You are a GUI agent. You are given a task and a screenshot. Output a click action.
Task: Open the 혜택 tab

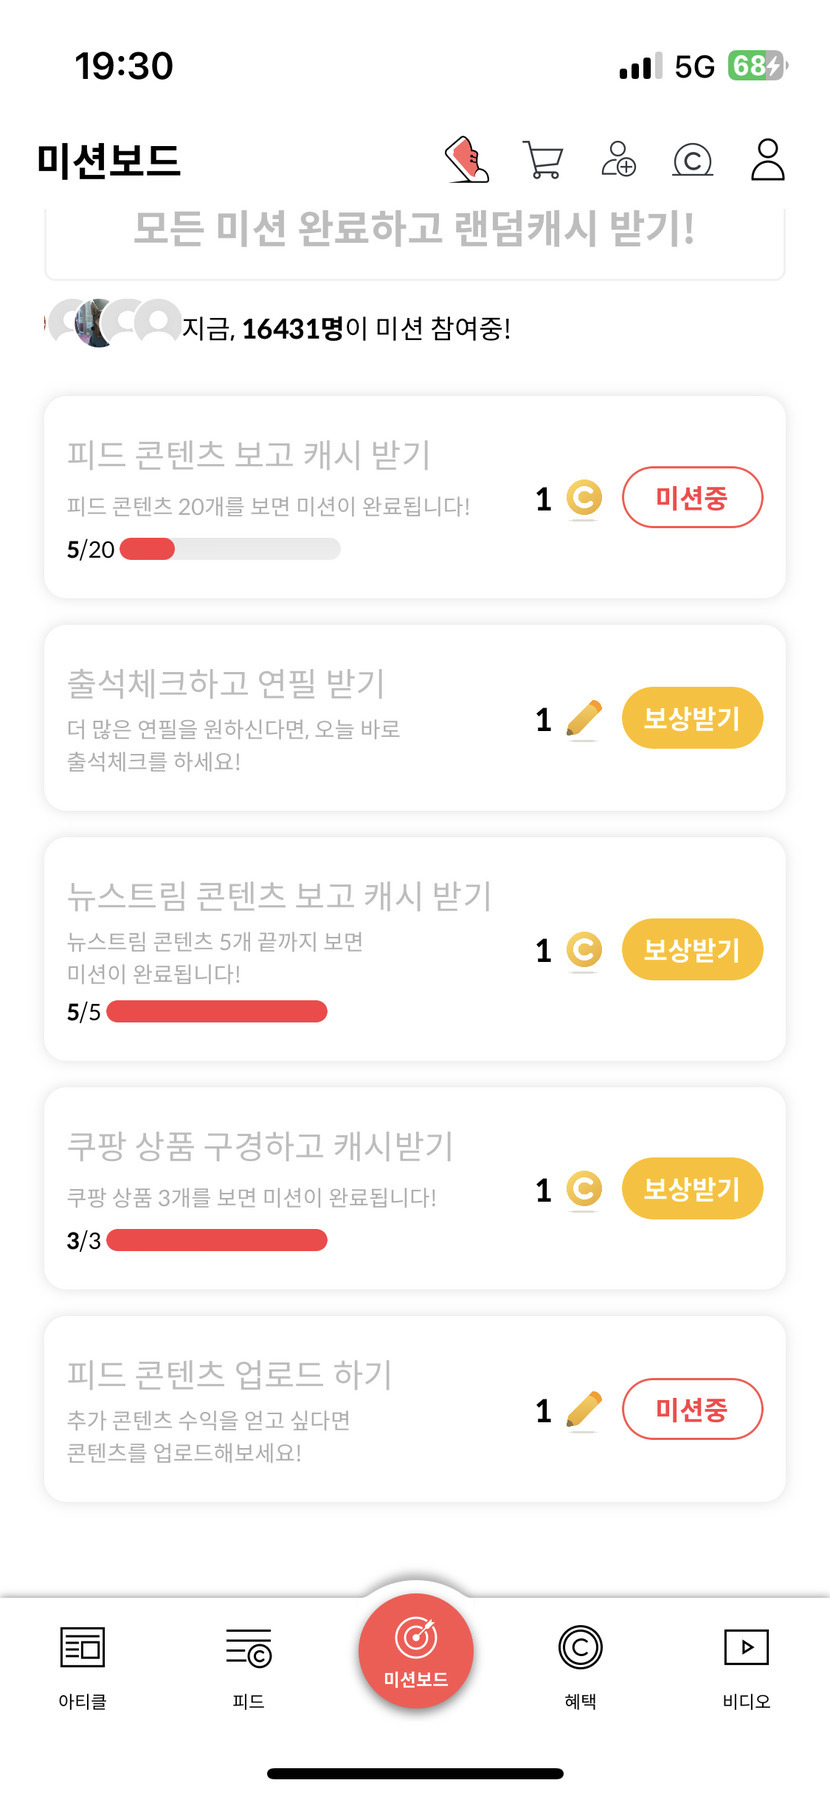[580, 1662]
